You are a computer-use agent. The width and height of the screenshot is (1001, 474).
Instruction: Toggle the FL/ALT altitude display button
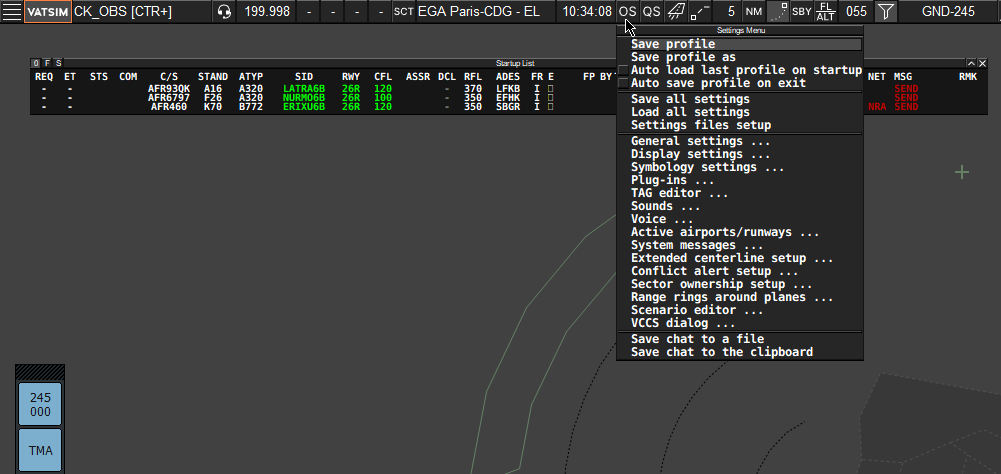point(825,11)
